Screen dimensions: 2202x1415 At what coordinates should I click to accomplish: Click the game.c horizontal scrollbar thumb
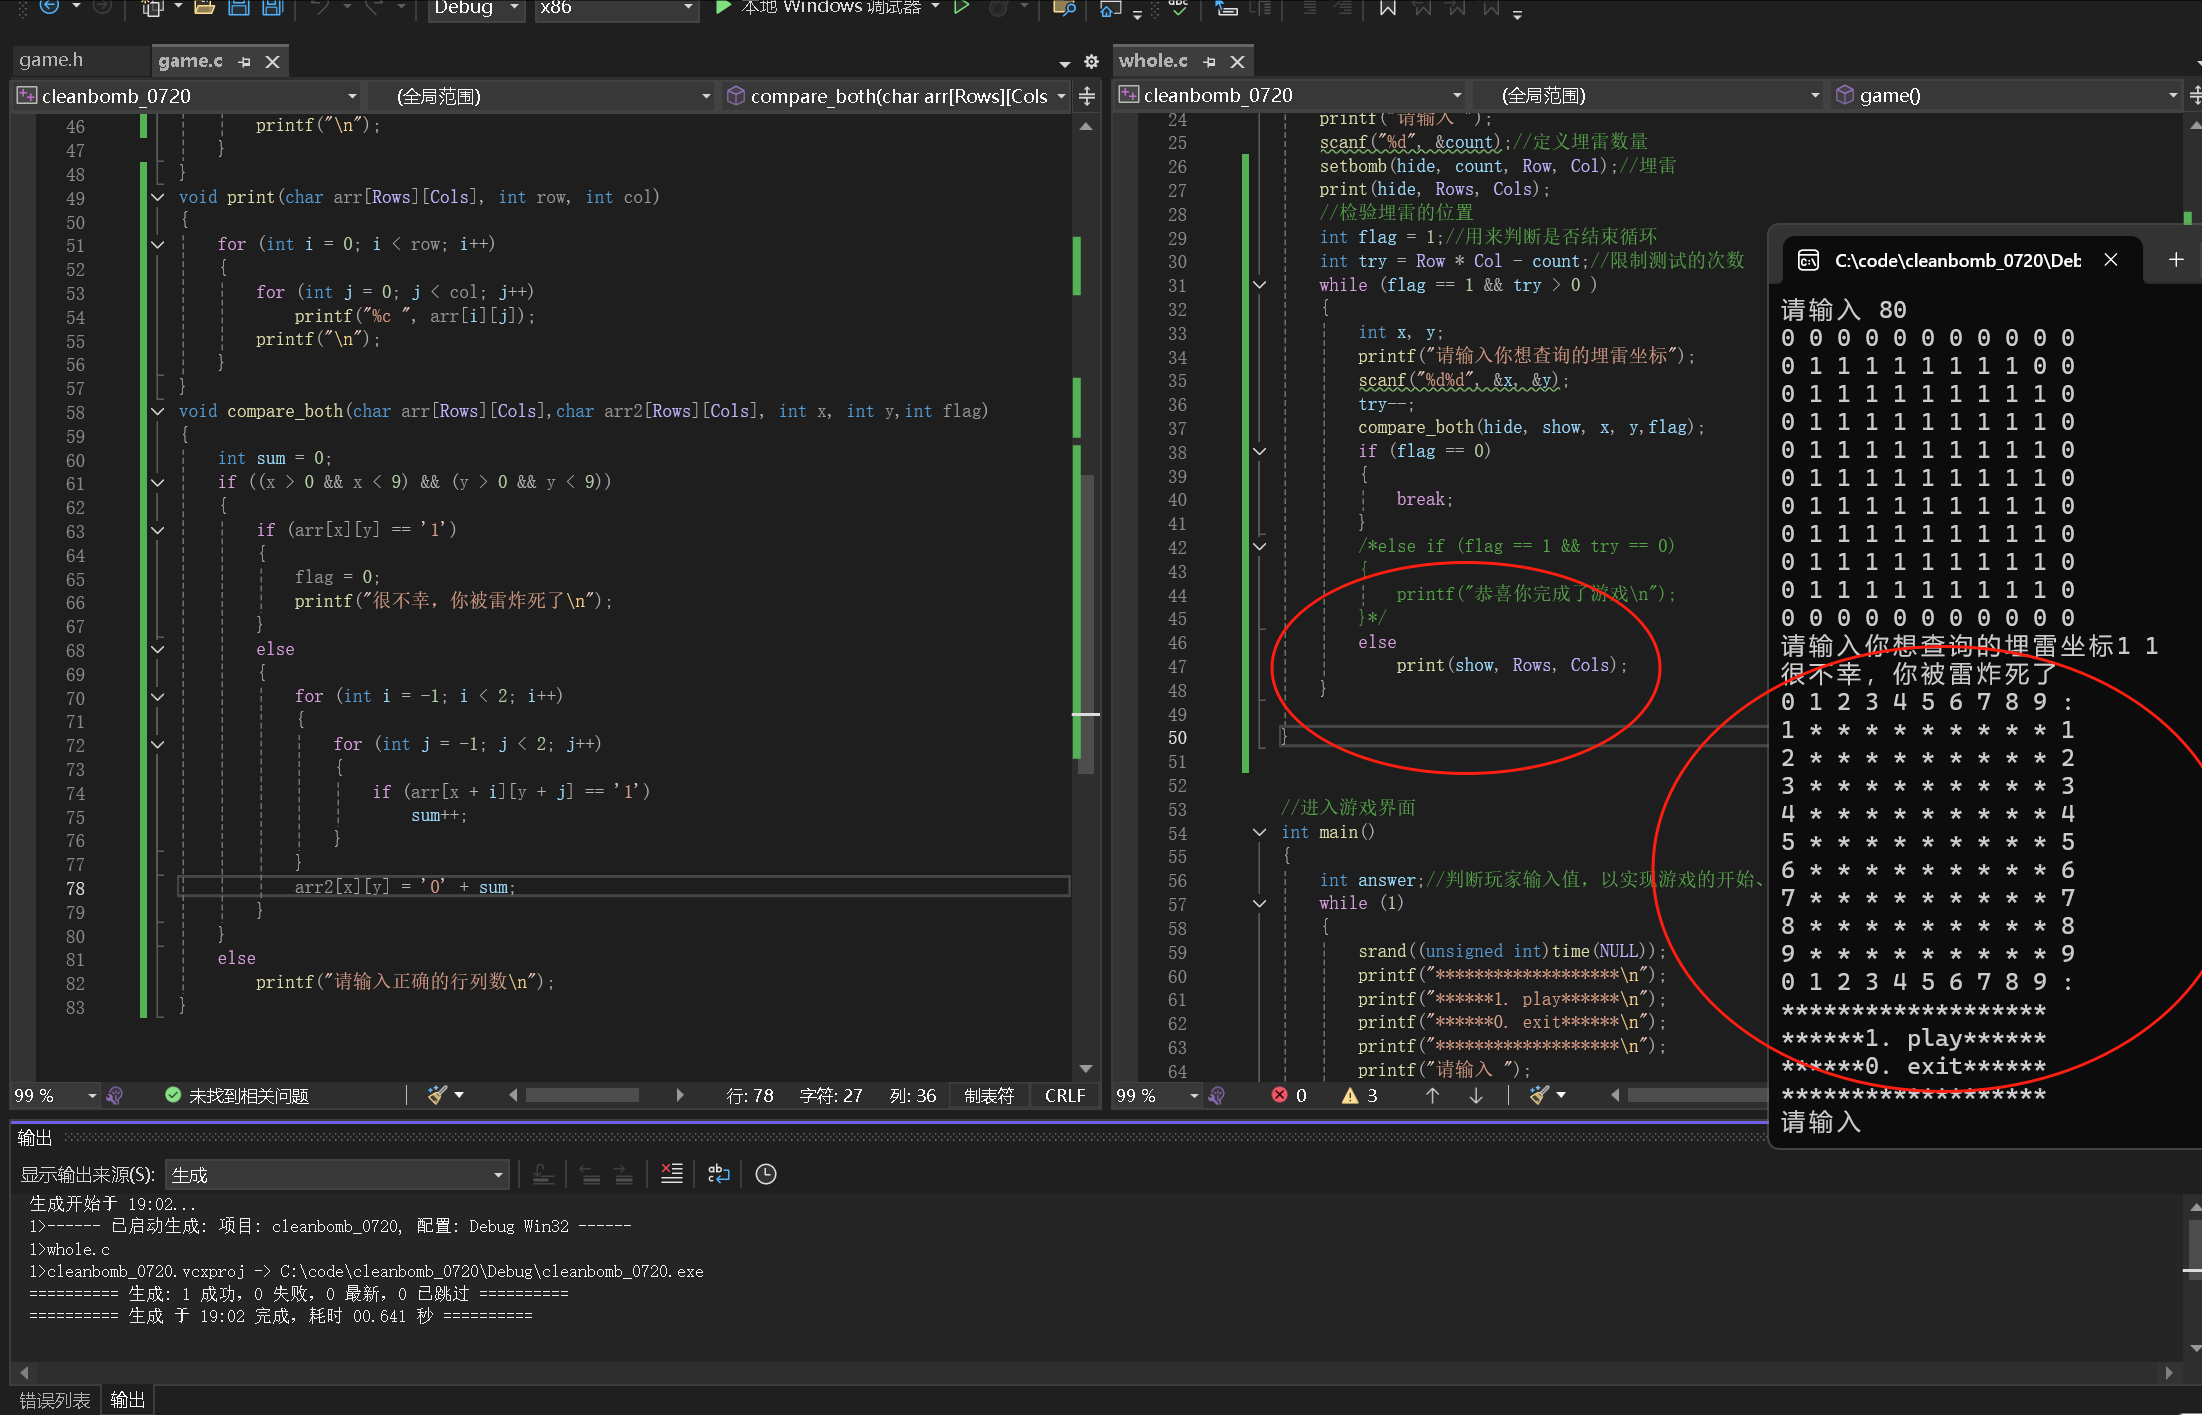582,1095
